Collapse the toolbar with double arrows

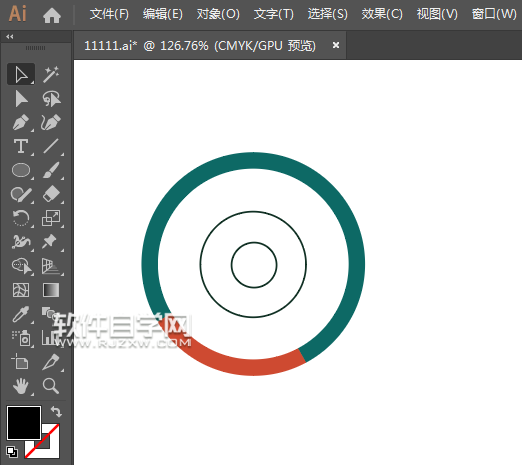10,37
